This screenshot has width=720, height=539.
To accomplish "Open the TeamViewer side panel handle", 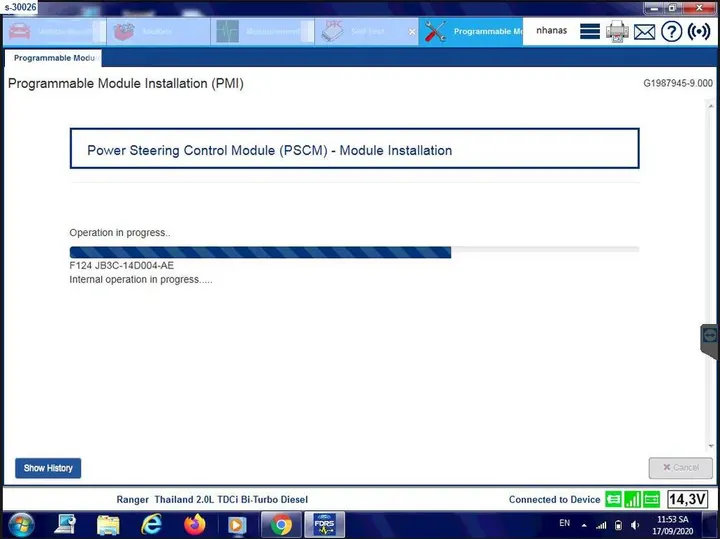I will pos(709,341).
